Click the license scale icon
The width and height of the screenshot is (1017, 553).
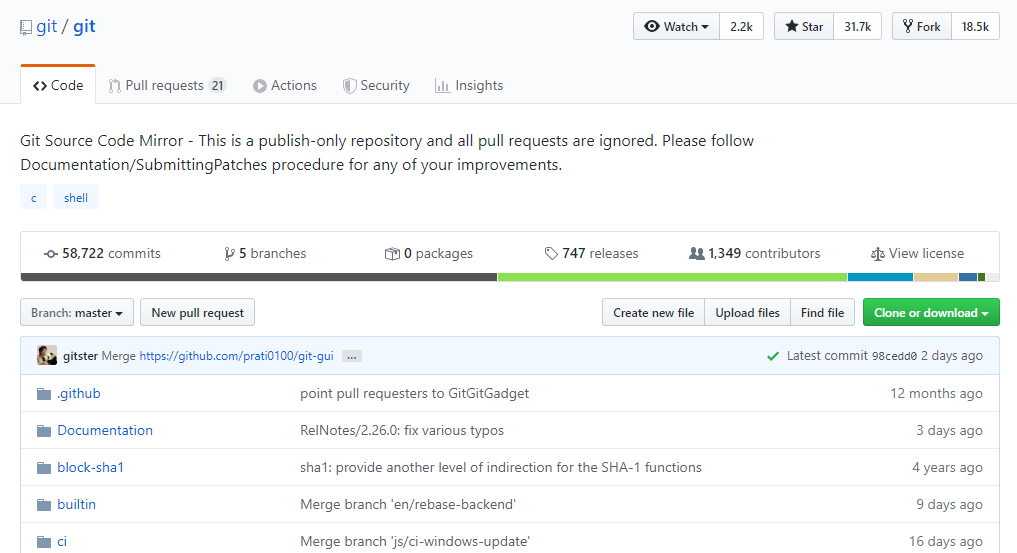pos(878,254)
